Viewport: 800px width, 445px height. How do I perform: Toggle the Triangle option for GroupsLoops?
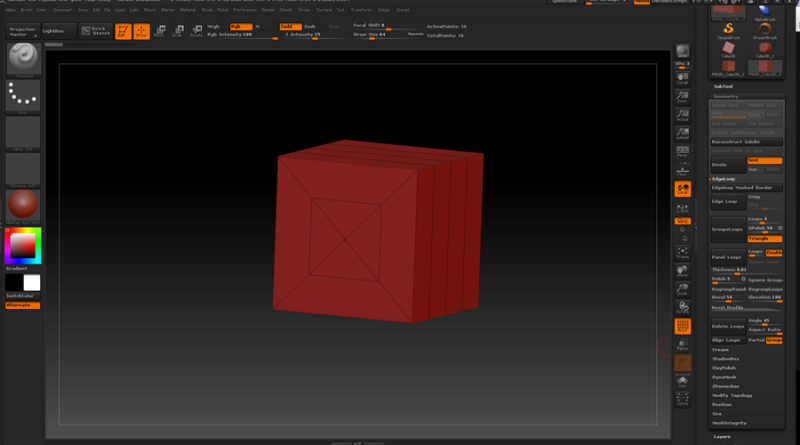pyautogui.click(x=764, y=238)
